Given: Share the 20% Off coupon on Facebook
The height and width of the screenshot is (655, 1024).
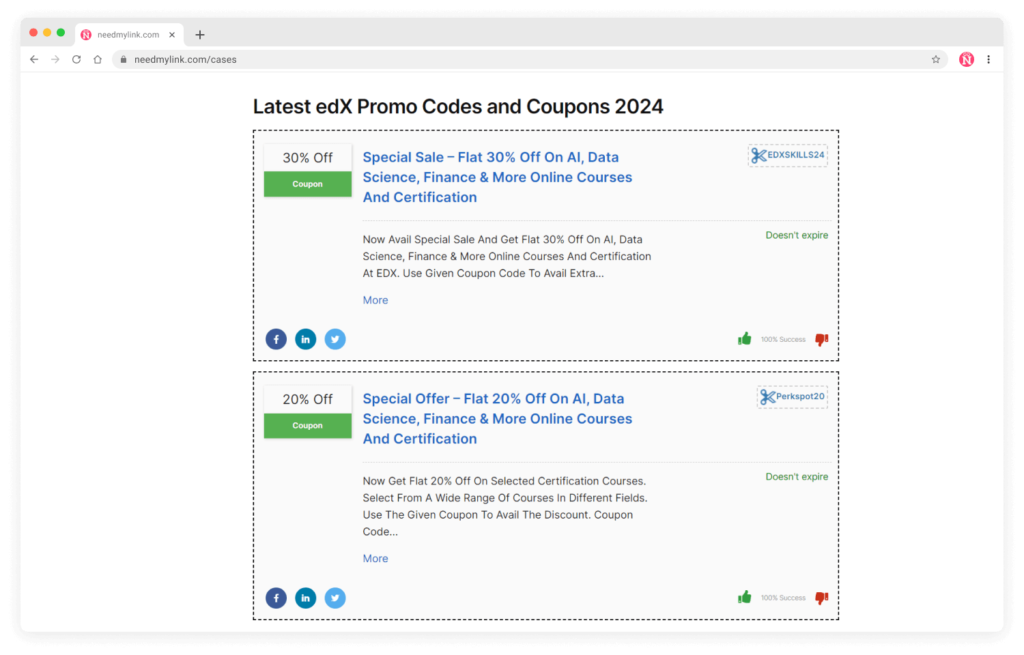Looking at the screenshot, I should (x=276, y=597).
